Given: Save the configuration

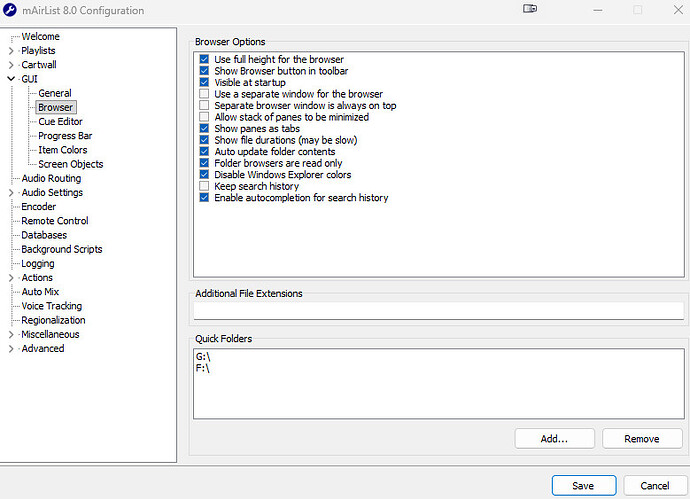Looking at the screenshot, I should (x=584, y=485).
